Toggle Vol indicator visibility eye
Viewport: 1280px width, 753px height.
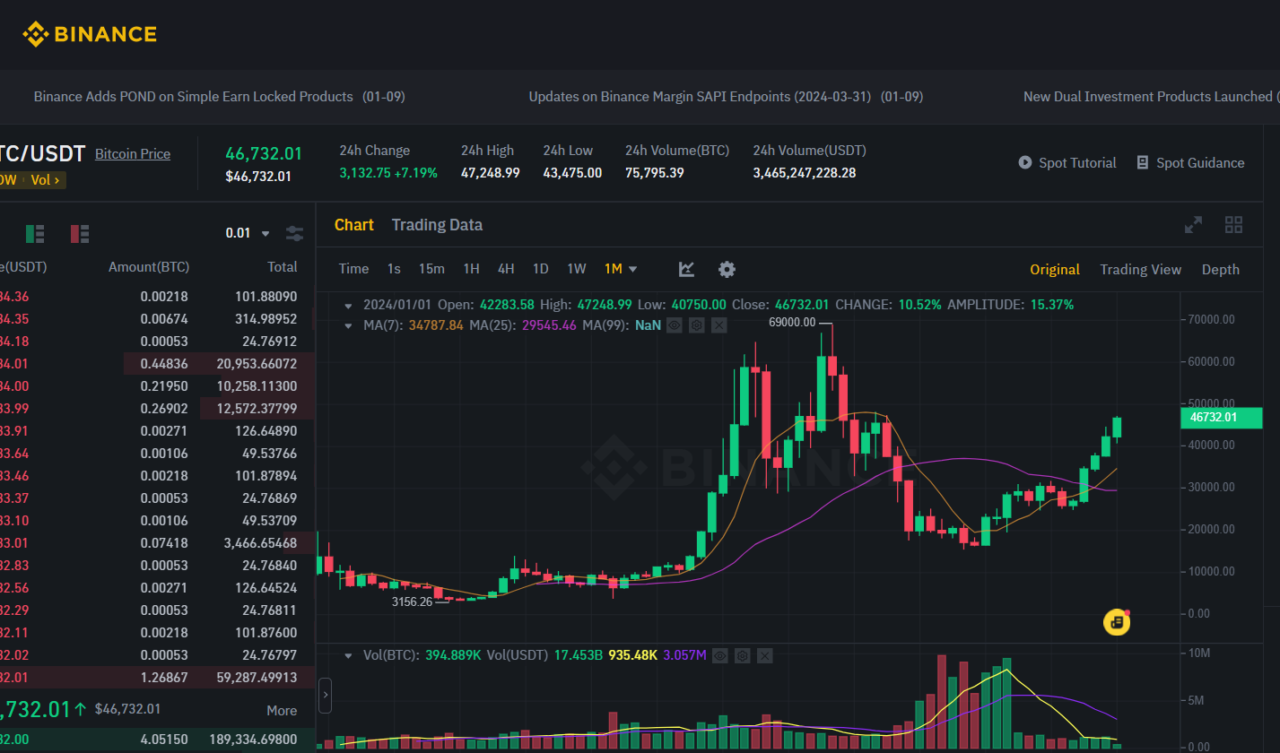coord(720,656)
